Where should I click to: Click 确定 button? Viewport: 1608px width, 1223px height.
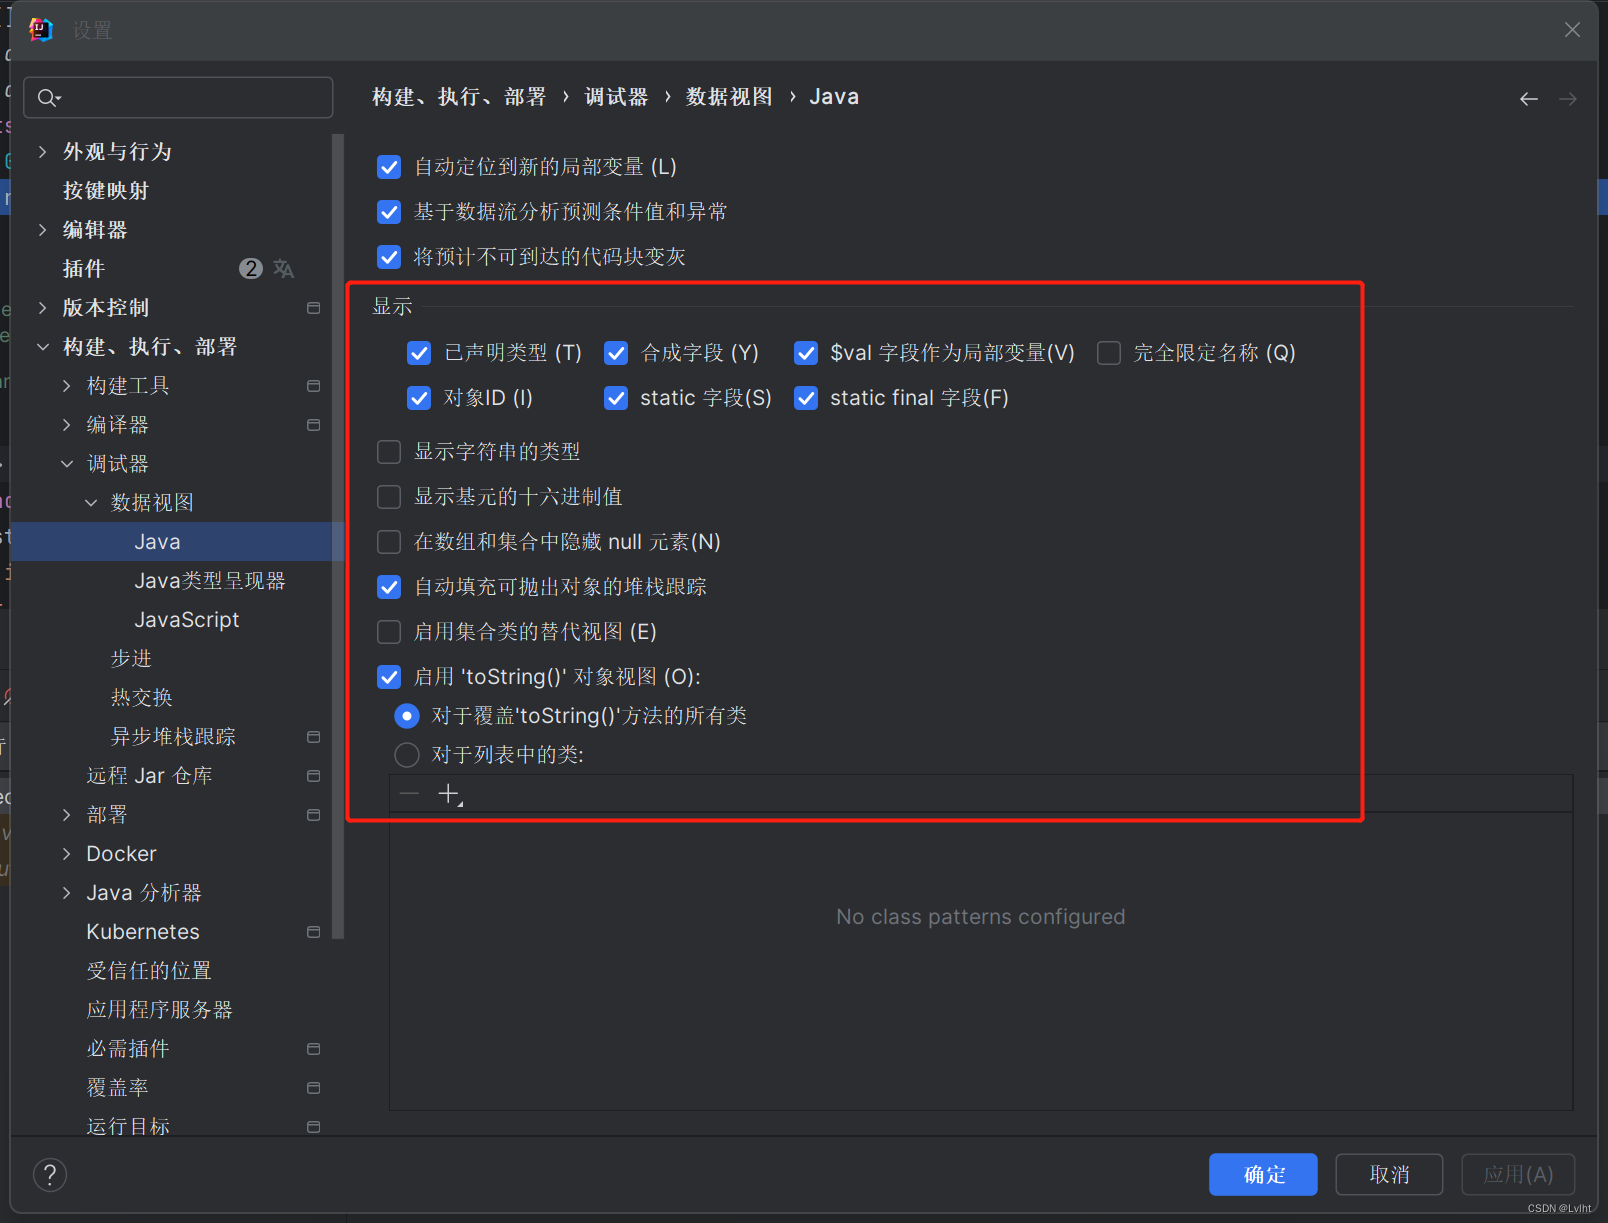[x=1263, y=1175]
